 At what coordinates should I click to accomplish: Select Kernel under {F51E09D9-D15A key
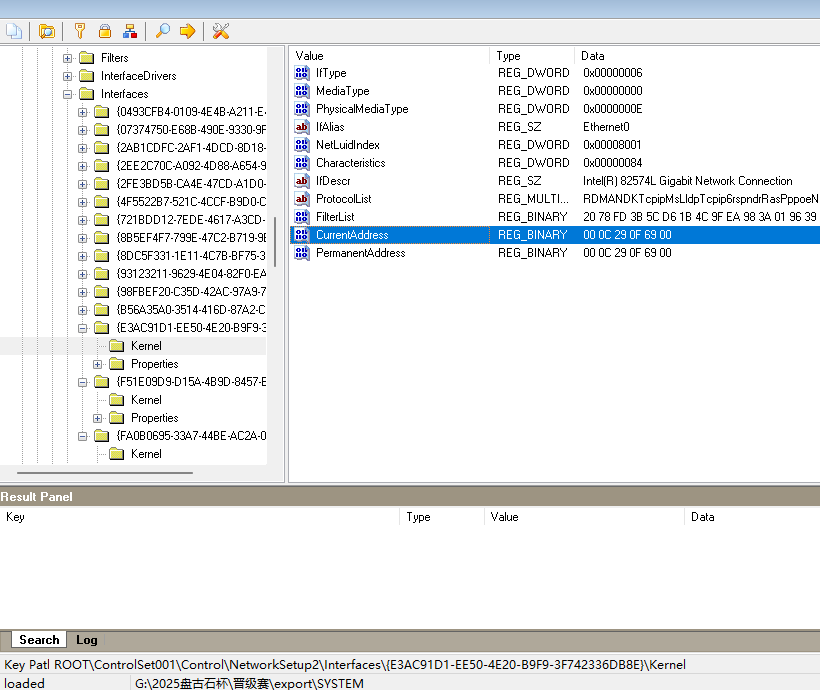(146, 400)
